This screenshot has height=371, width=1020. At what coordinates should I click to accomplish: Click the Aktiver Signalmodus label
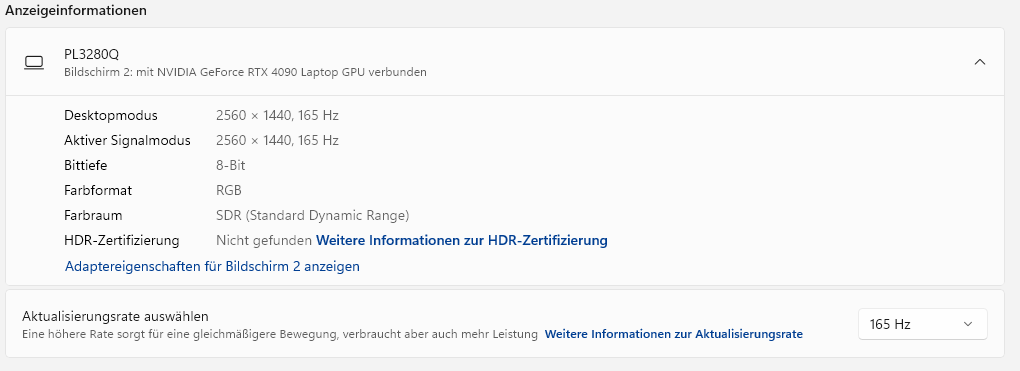(128, 141)
